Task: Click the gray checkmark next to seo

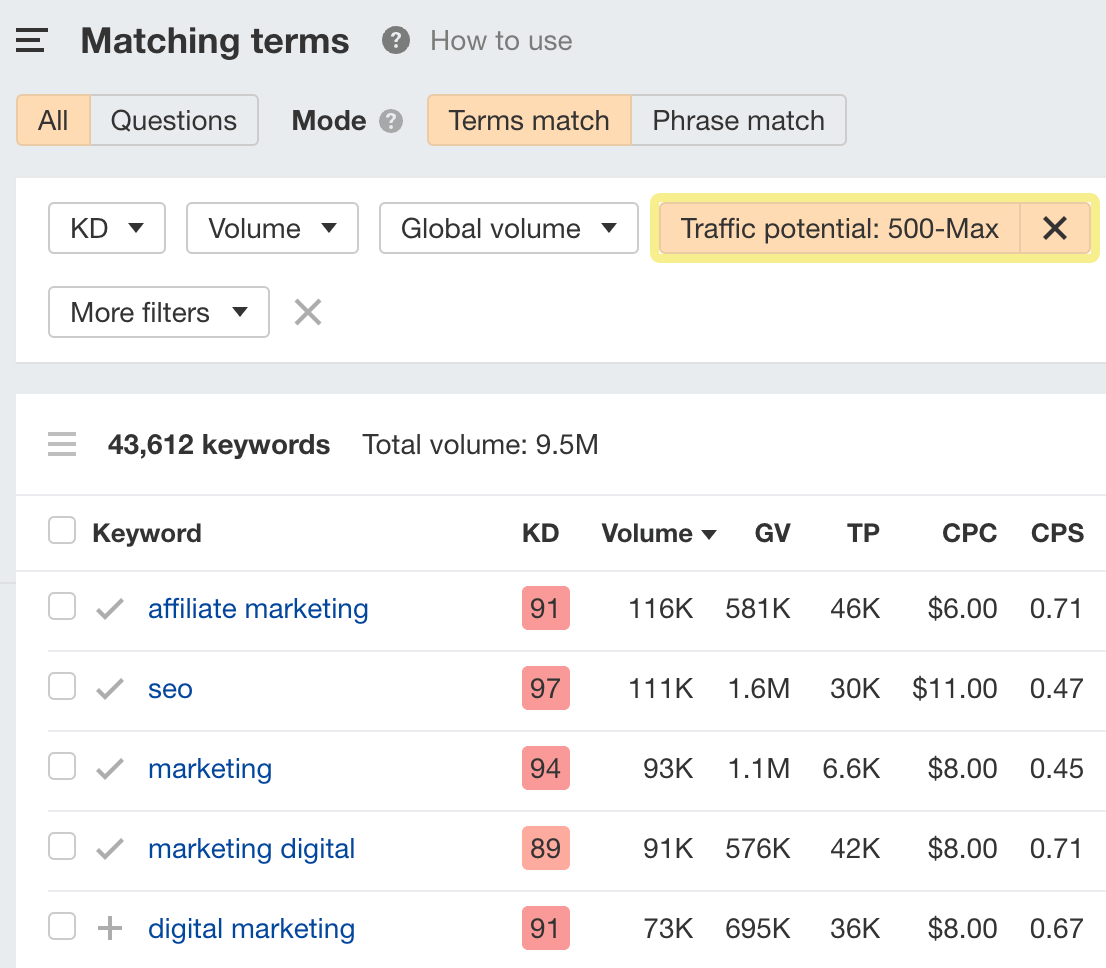Action: pyautogui.click(x=108, y=687)
